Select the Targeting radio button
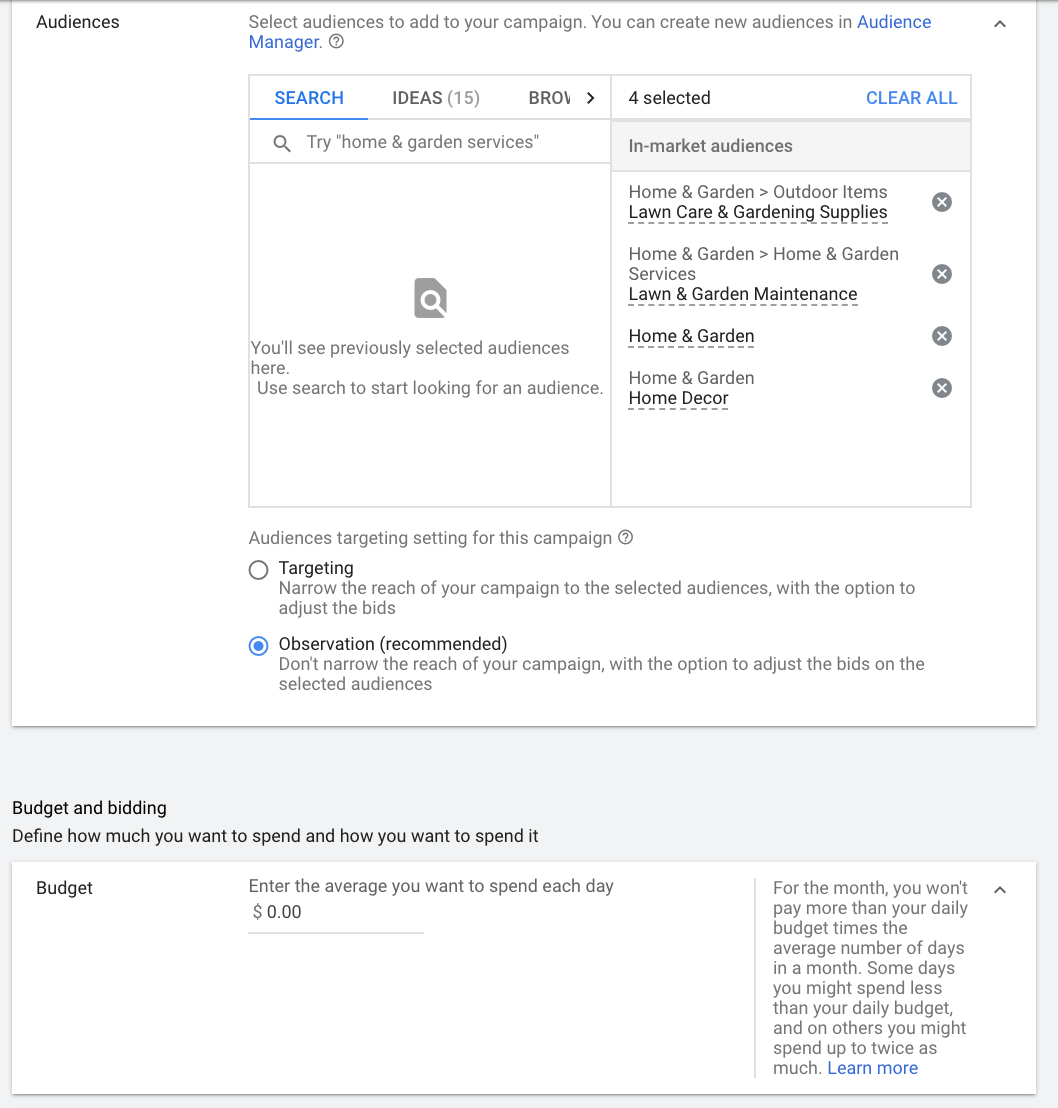This screenshot has height=1108, width=1058. tap(258, 569)
